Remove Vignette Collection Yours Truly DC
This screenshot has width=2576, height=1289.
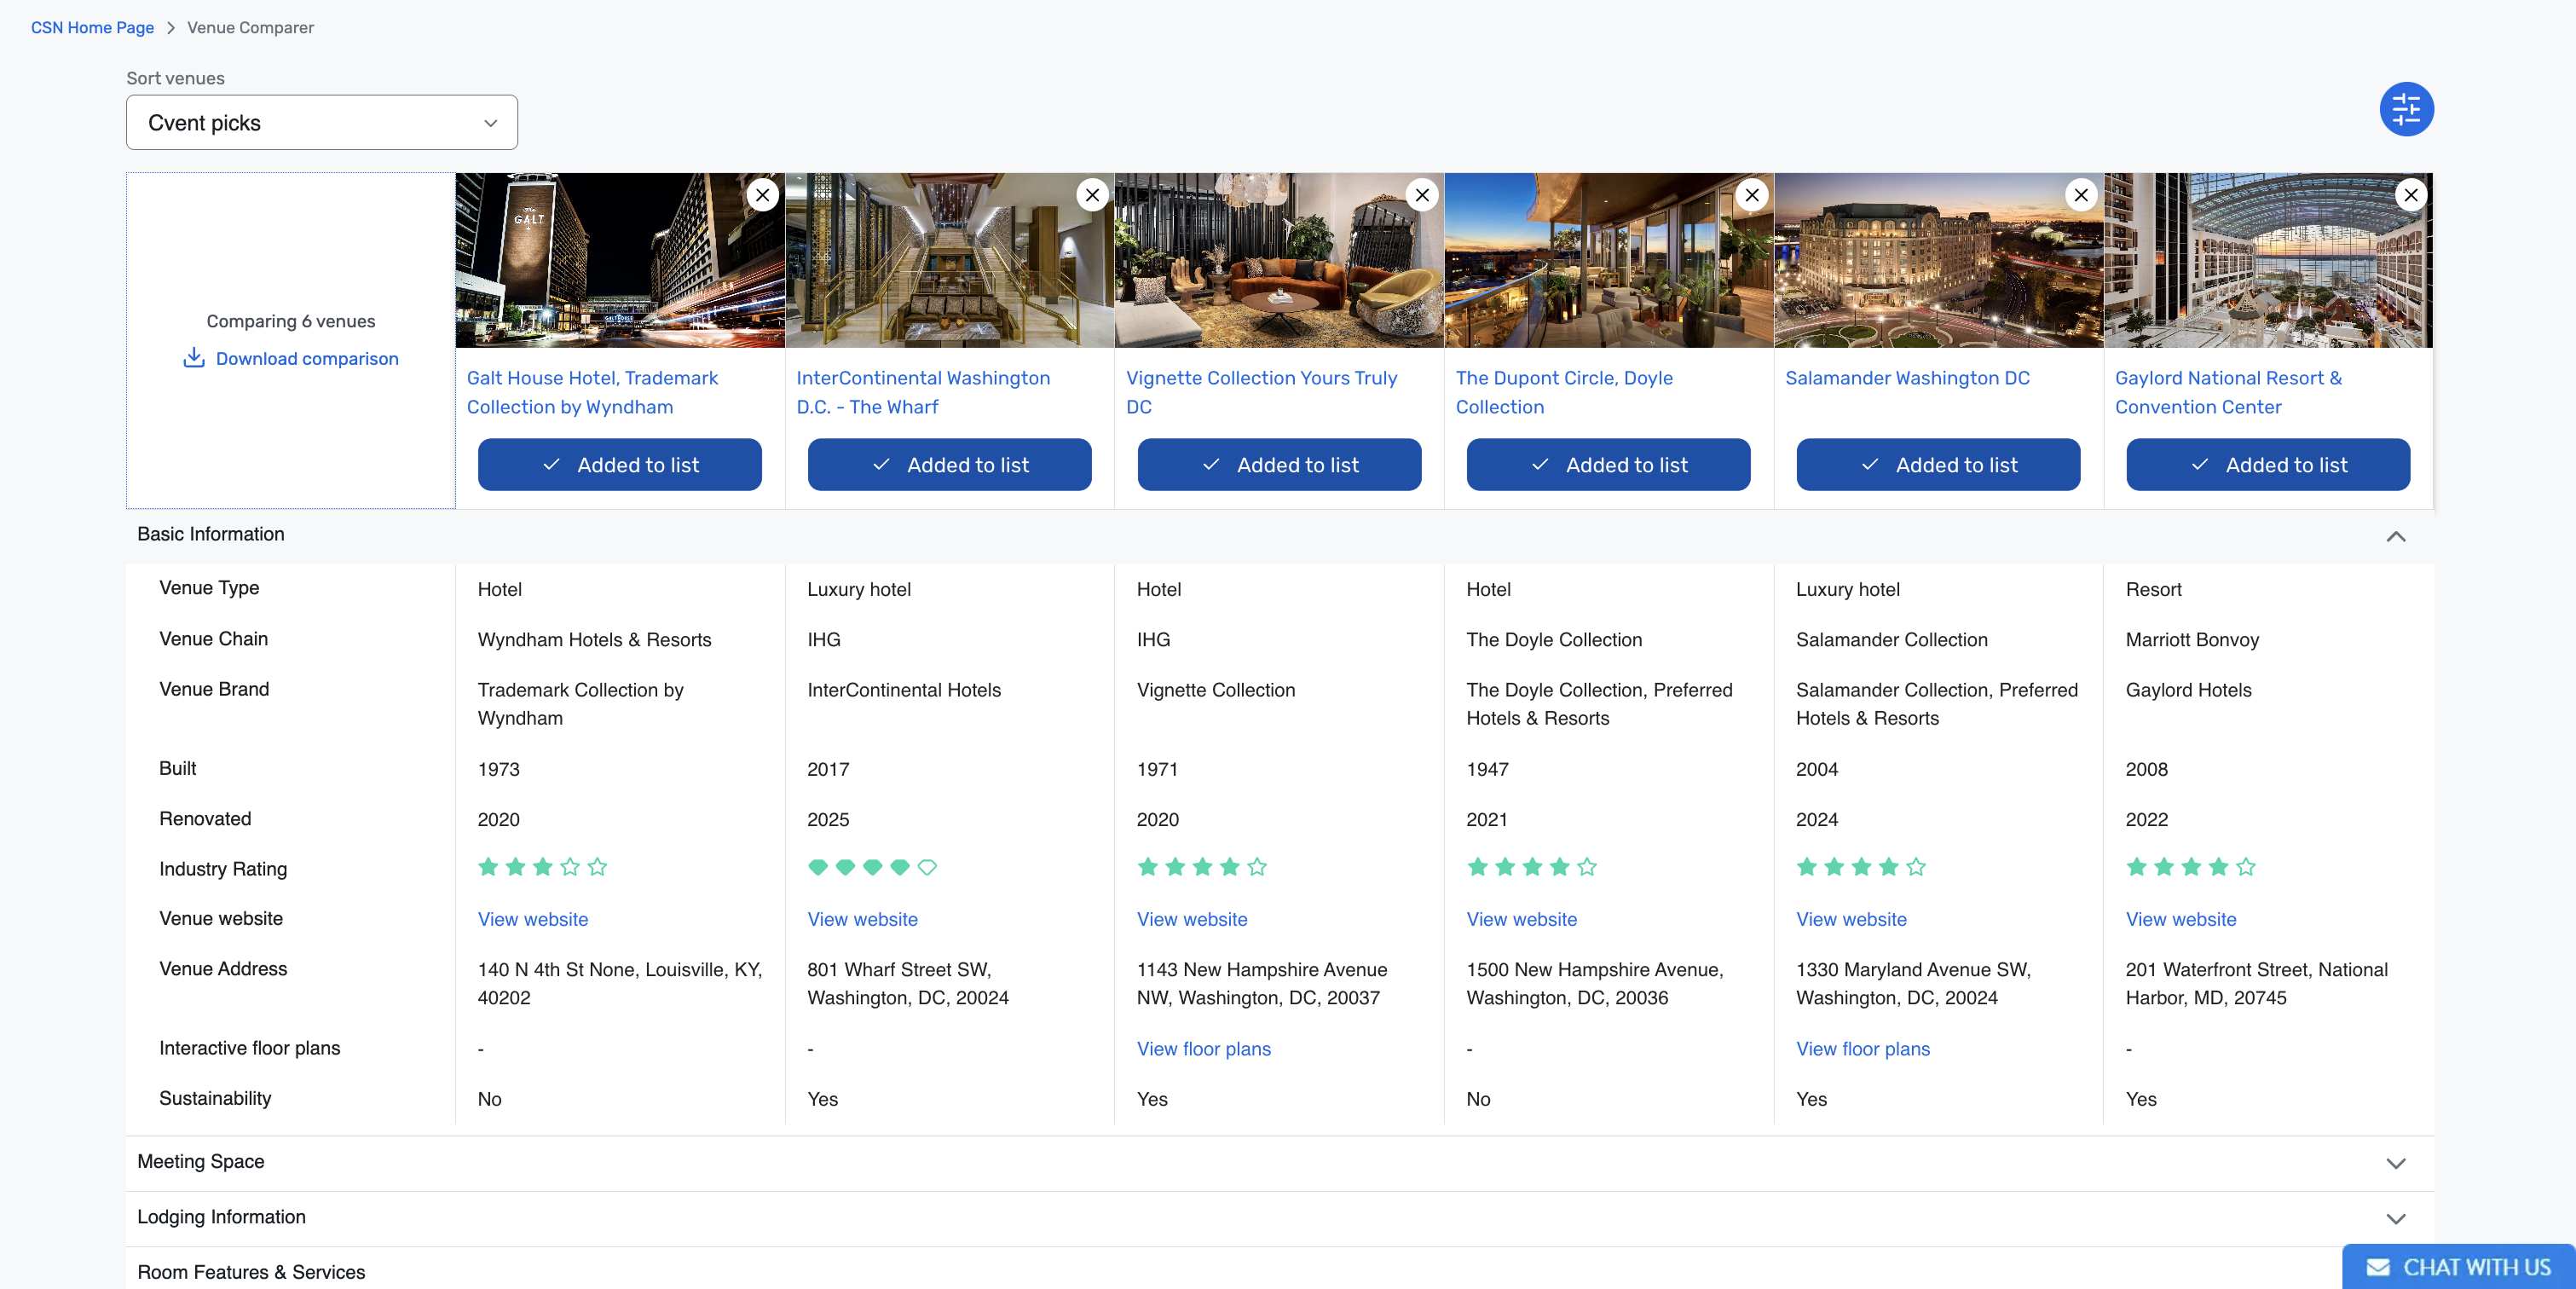click(x=1422, y=195)
